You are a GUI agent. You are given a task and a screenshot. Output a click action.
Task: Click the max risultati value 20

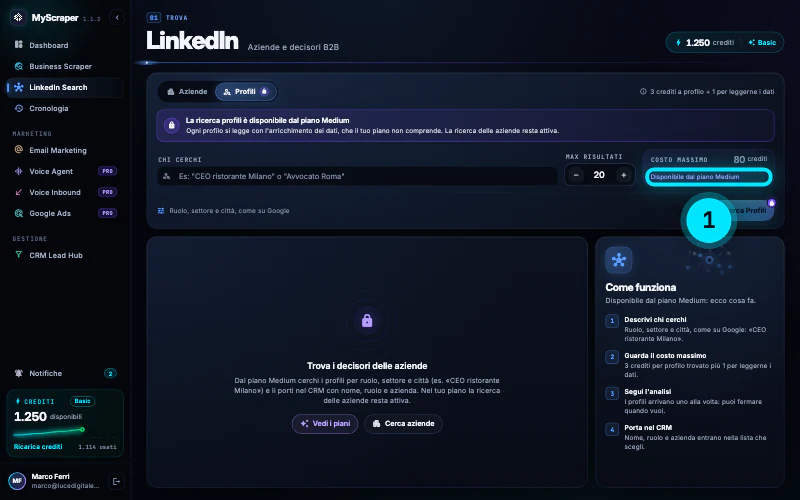(x=599, y=175)
